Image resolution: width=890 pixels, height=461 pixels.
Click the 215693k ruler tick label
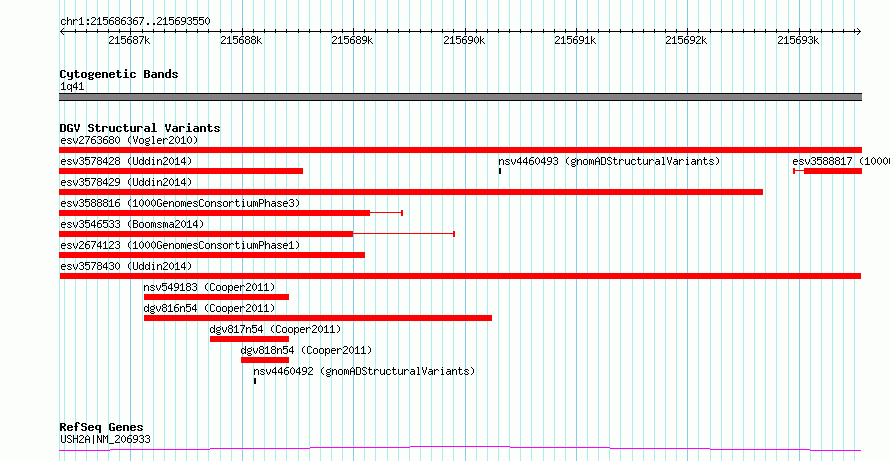799,40
